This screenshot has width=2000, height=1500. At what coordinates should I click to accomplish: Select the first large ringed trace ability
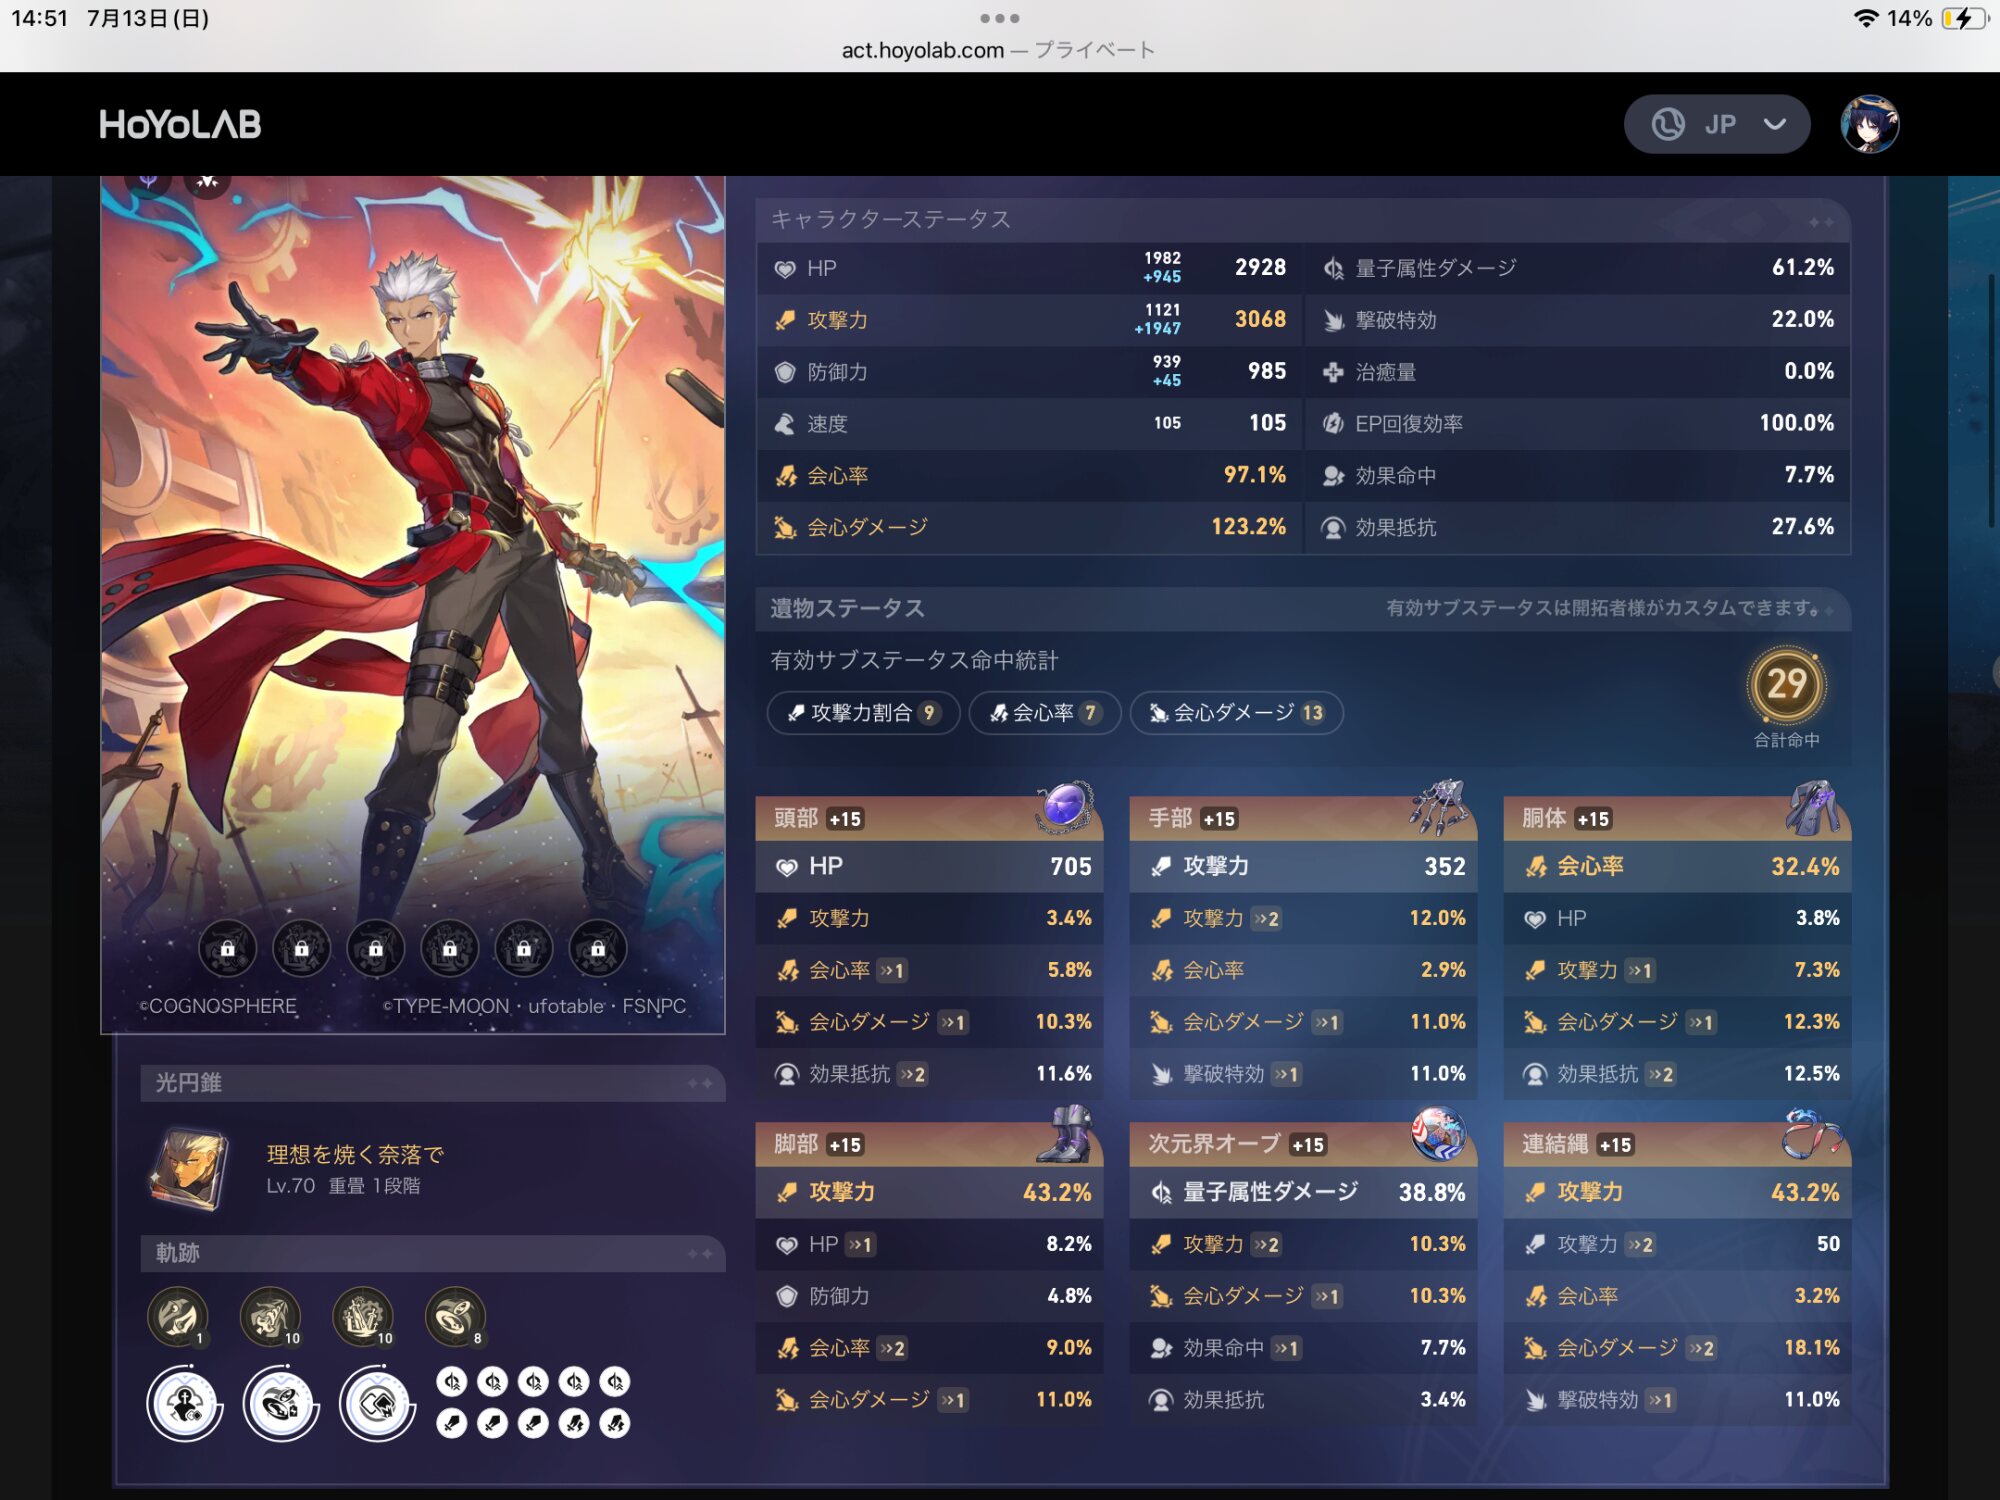click(x=184, y=1404)
